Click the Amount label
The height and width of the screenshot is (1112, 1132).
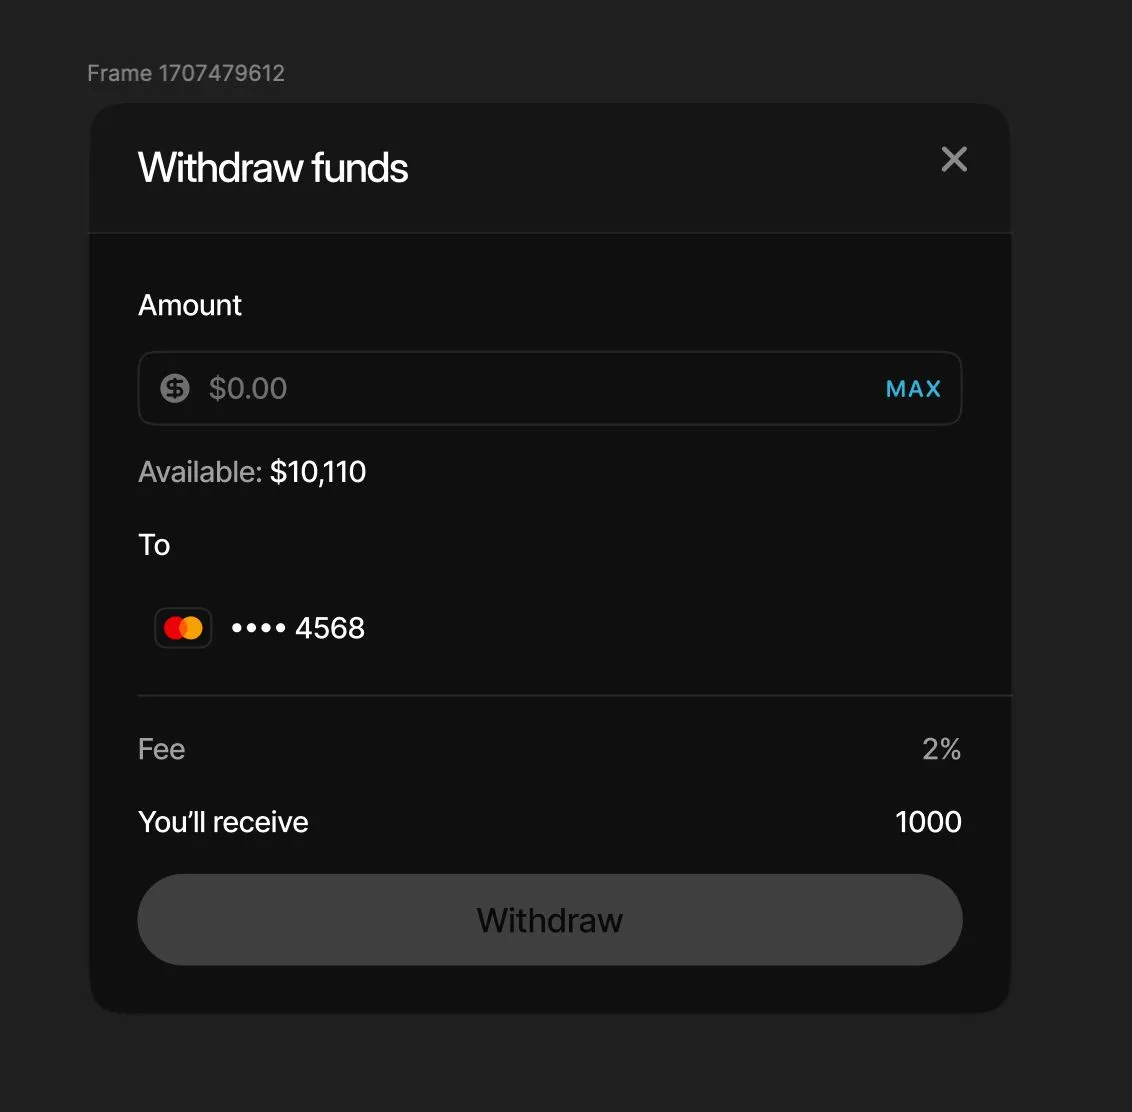[x=190, y=305]
